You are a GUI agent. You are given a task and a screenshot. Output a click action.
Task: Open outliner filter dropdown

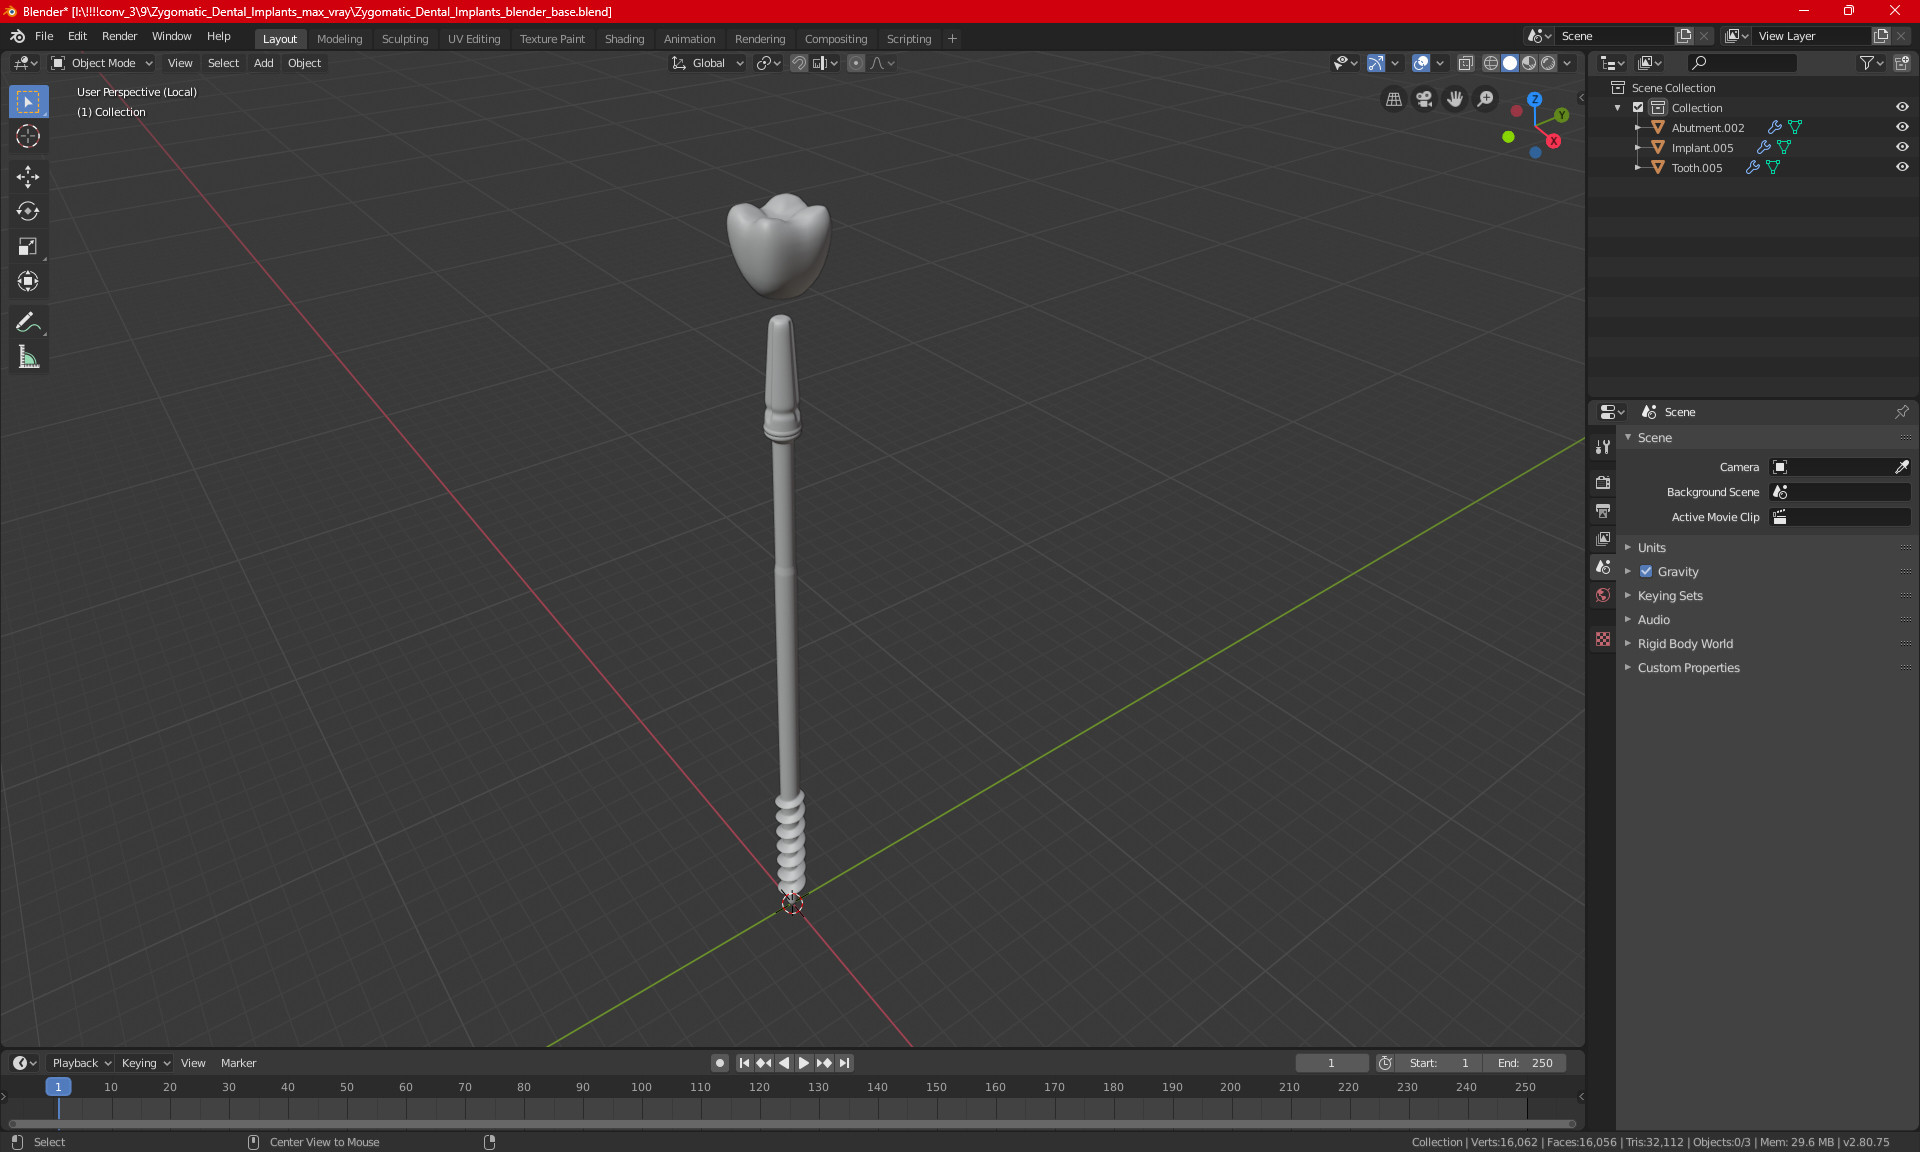tap(1870, 63)
